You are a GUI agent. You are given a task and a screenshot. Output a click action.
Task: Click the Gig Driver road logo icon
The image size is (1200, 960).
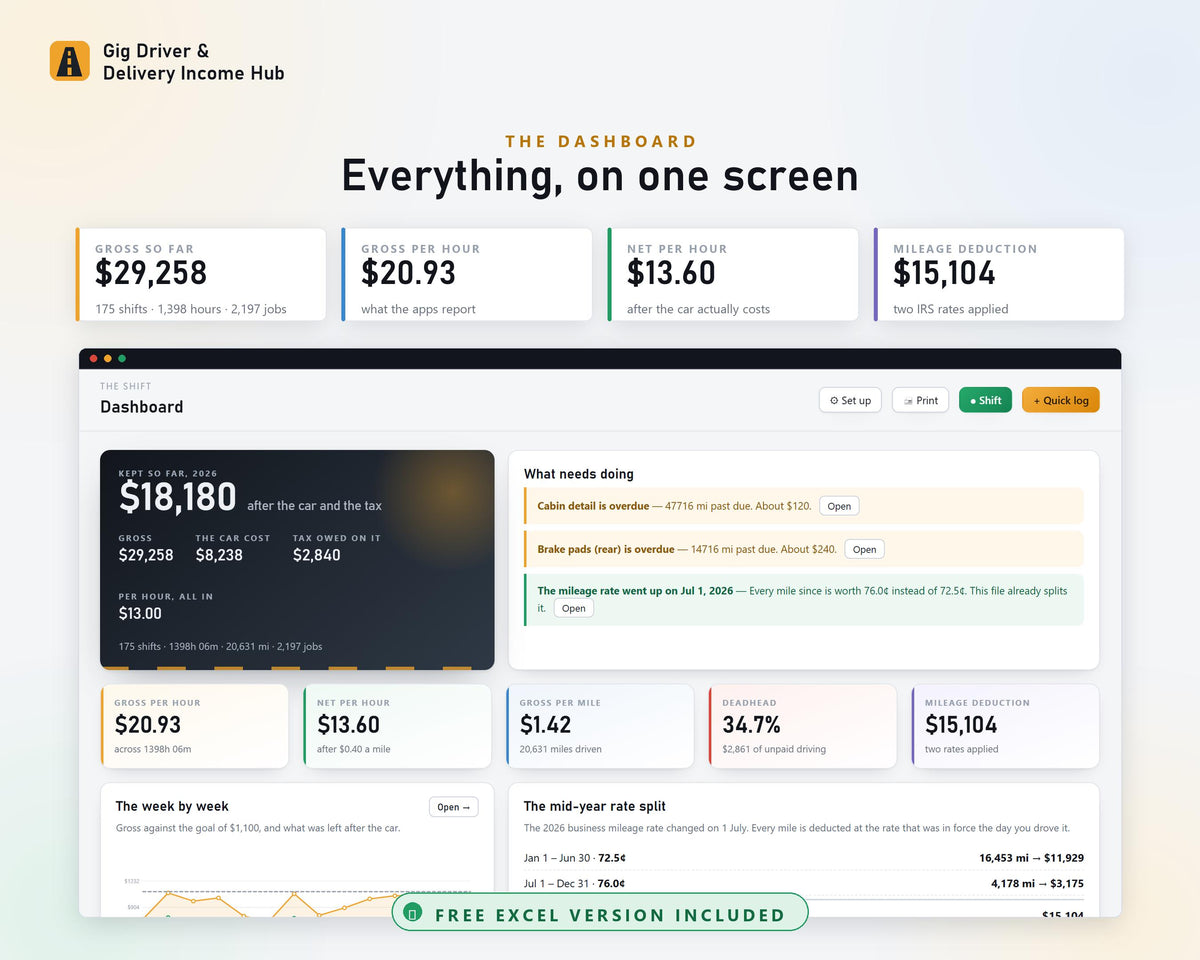click(69, 61)
